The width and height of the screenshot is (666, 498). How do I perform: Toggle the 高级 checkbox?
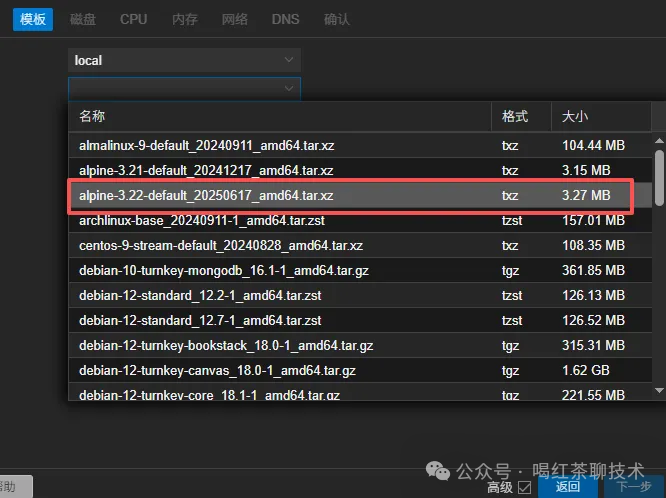pos(525,487)
